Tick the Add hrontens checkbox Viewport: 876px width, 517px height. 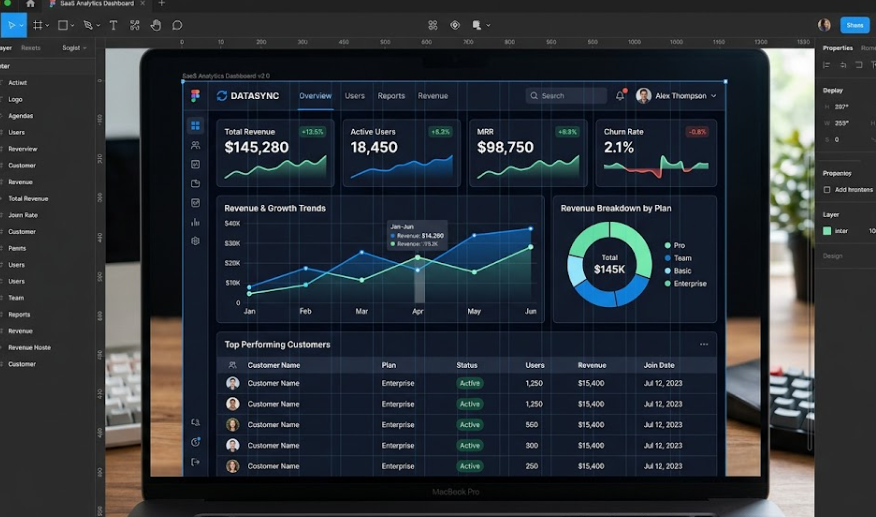click(827, 190)
